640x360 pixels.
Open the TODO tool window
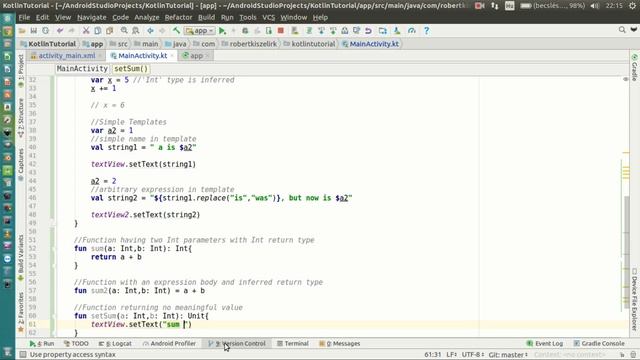tap(76, 344)
